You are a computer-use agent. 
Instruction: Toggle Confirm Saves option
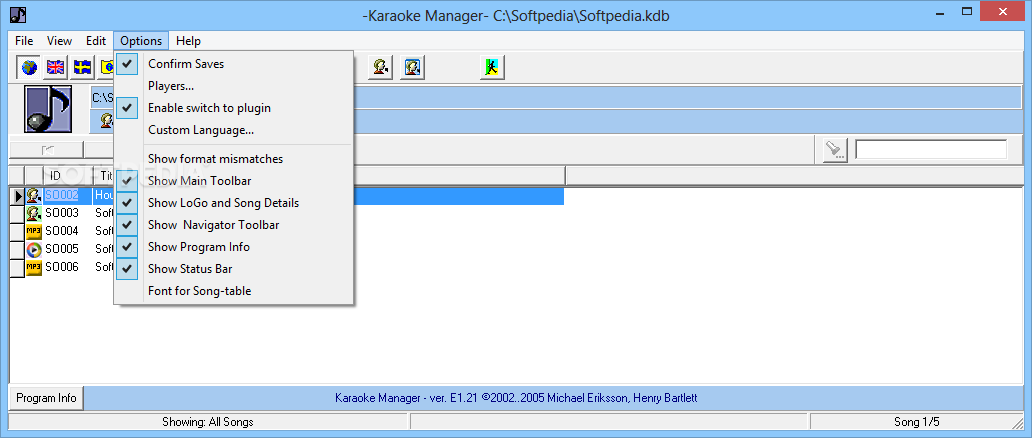(234, 64)
